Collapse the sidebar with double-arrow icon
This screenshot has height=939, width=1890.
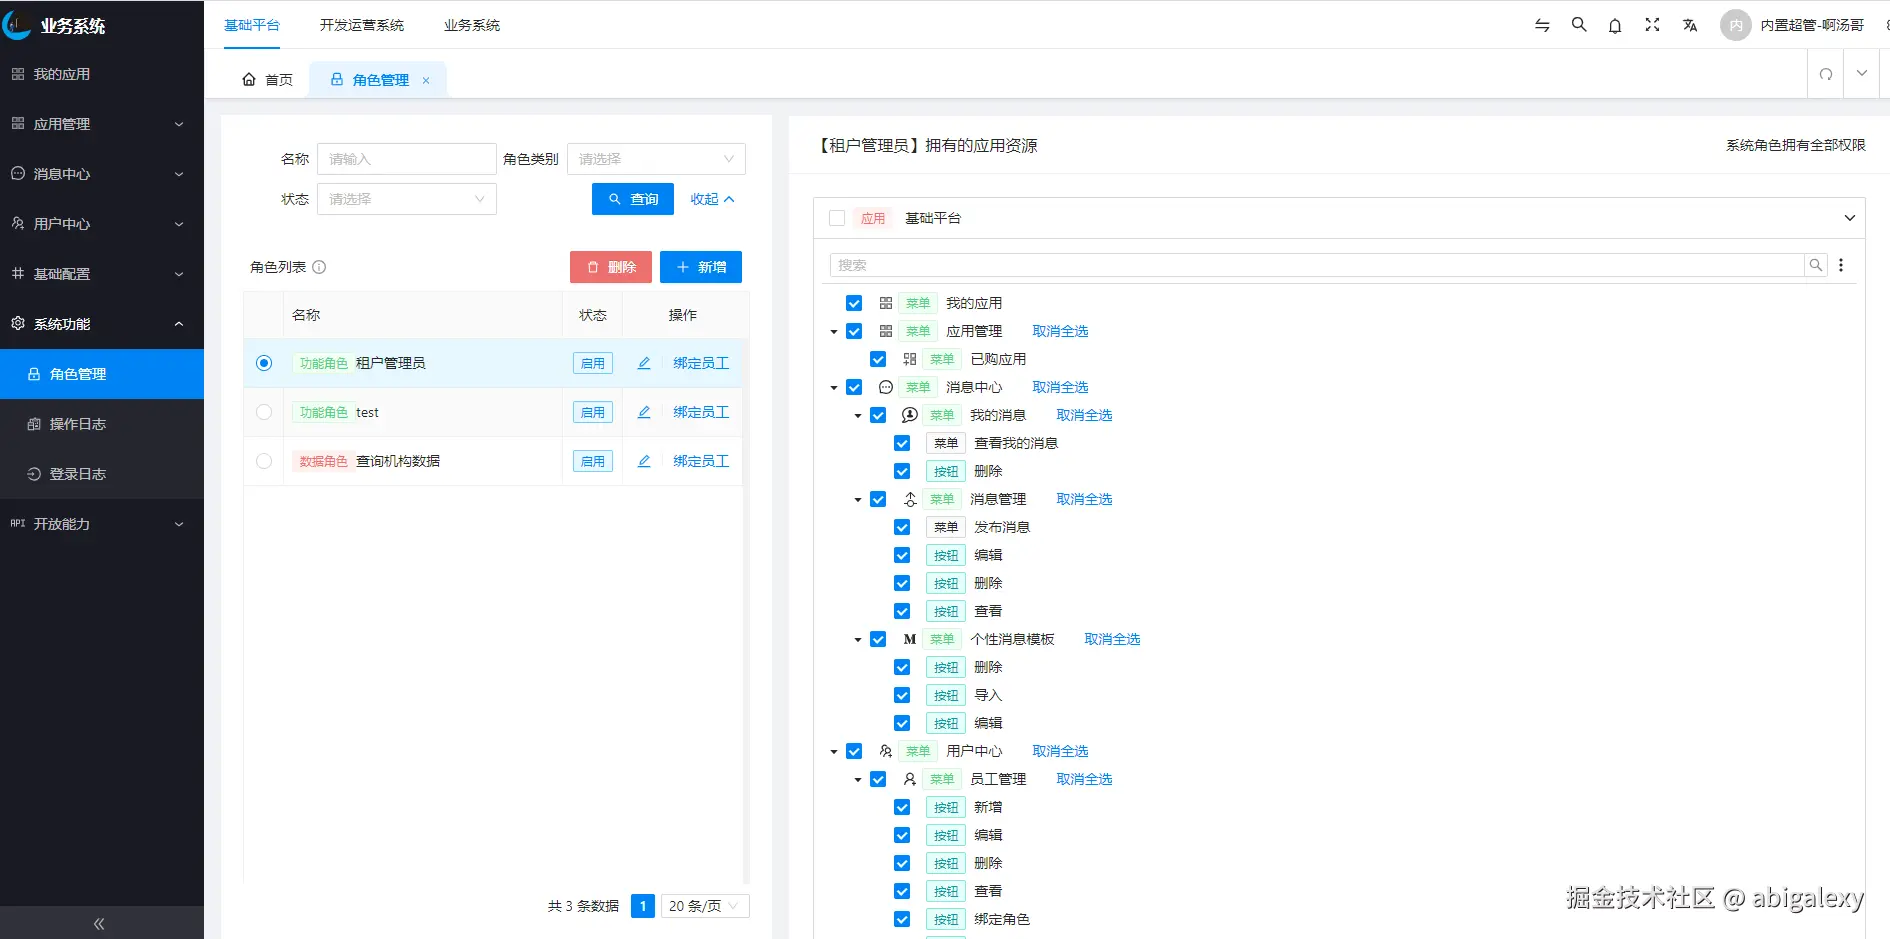tap(99, 924)
